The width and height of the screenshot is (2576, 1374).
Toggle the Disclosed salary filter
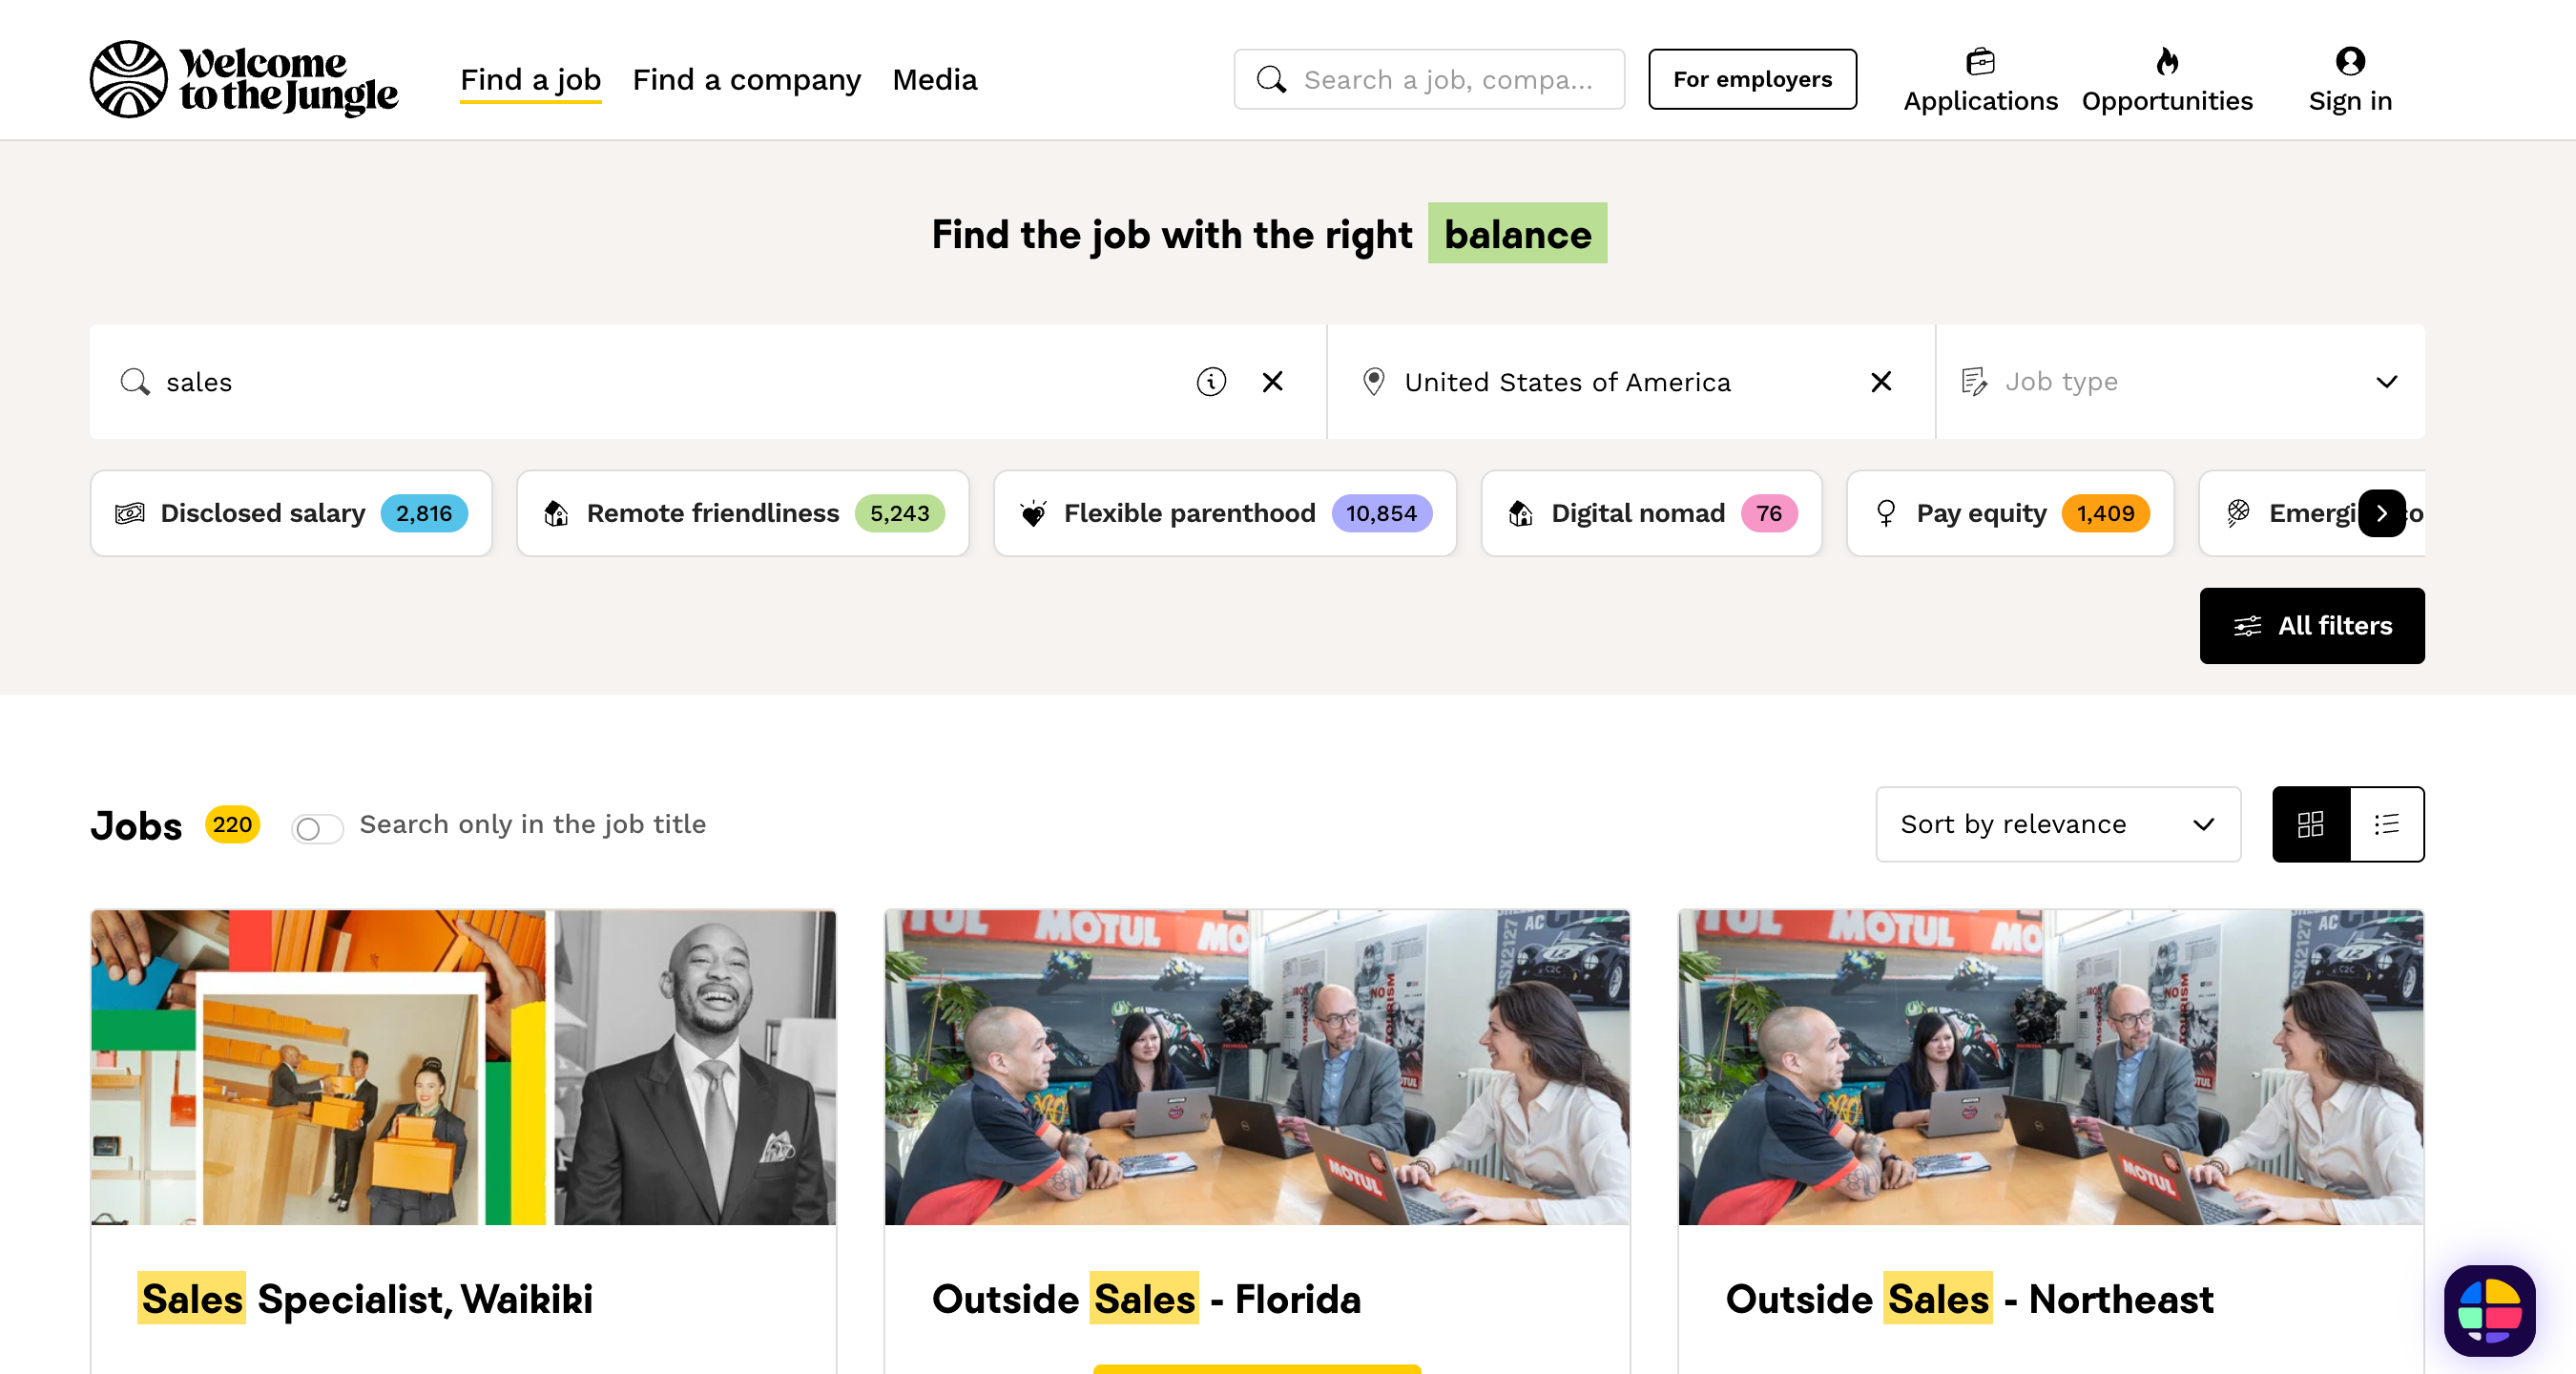pos(290,513)
